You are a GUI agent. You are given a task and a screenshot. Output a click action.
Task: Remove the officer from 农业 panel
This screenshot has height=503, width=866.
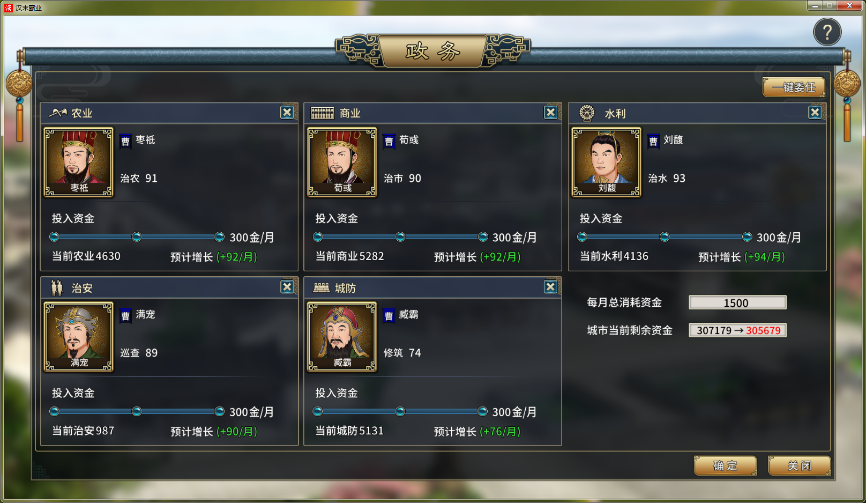[x=287, y=113]
